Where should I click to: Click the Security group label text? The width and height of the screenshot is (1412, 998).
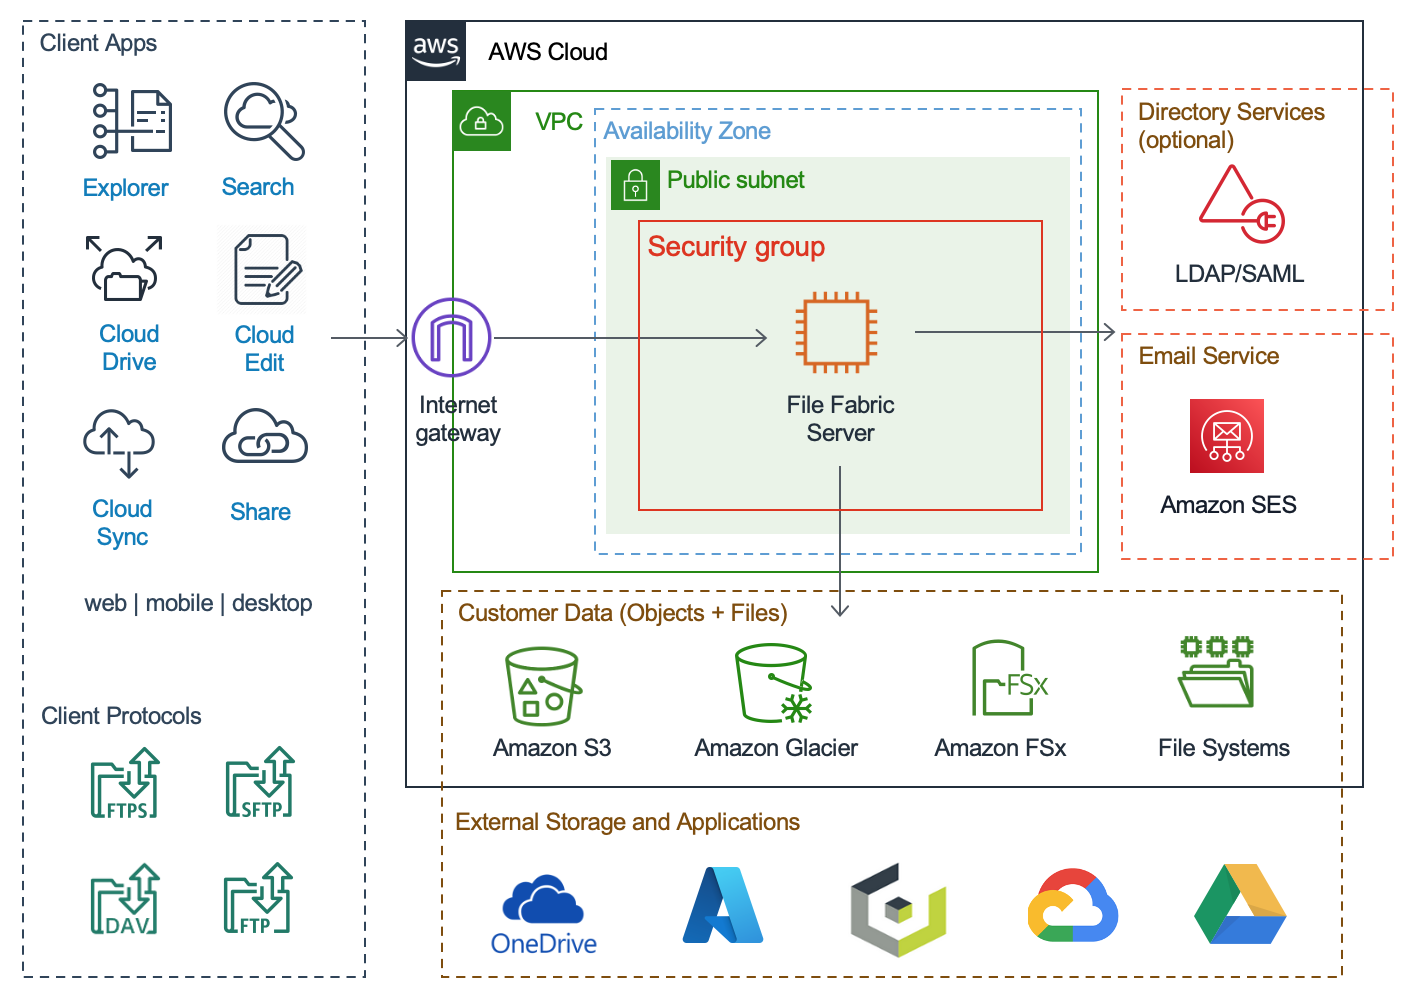pos(736,247)
